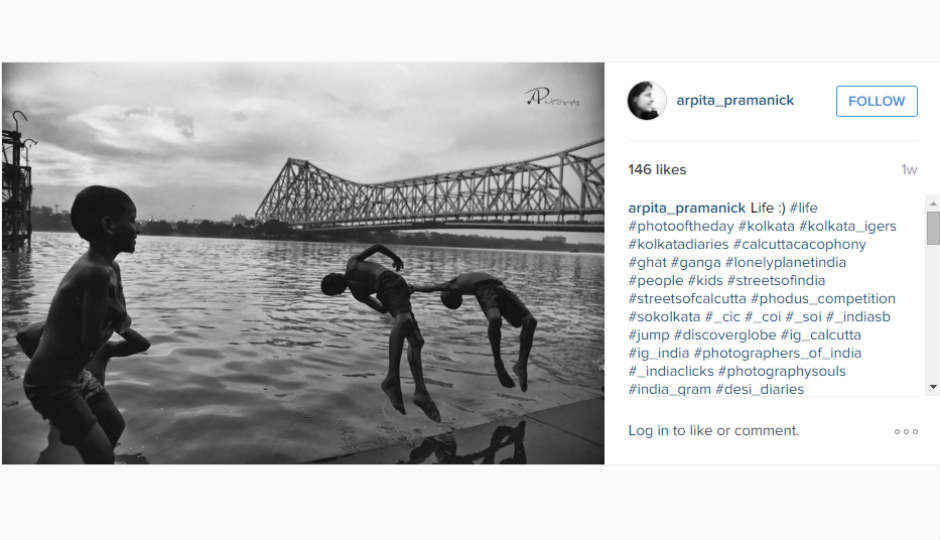Open the 1w timestamp link
The width and height of the screenshot is (940, 540).
(x=909, y=170)
